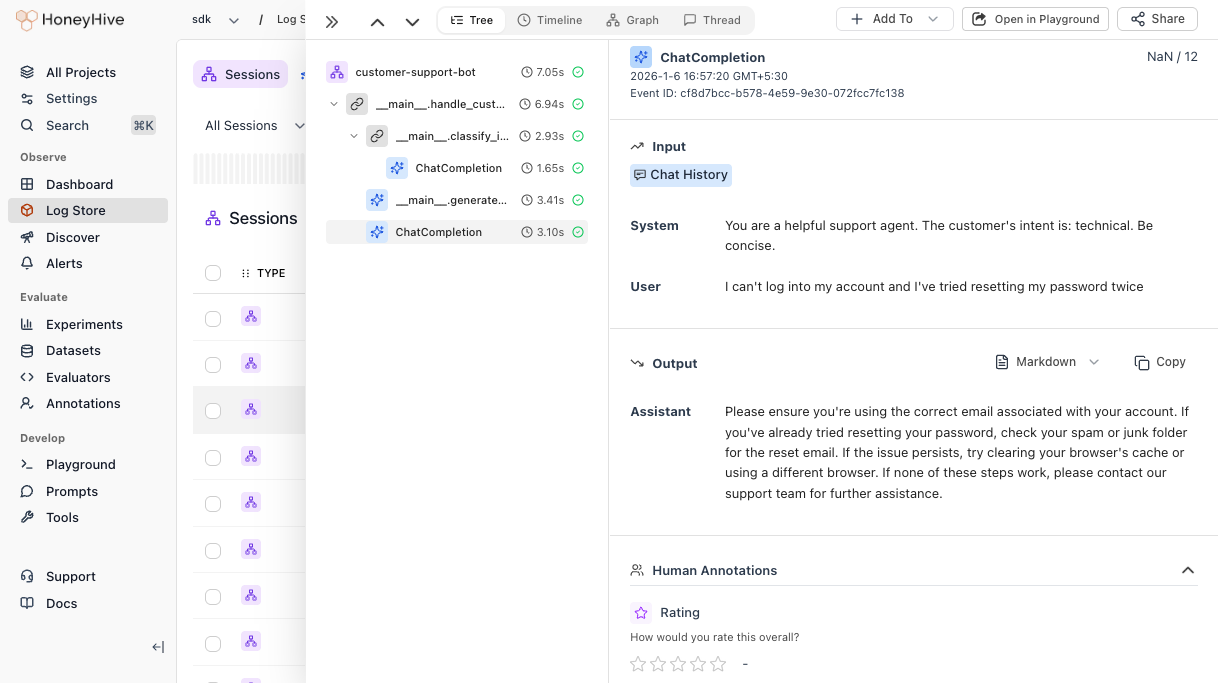Collapse the detail panel with double chevron
The image size is (1218, 683).
tap(332, 21)
